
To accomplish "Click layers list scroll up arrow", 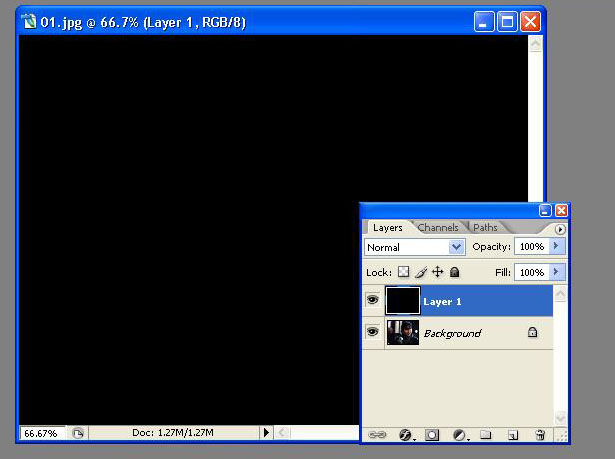I will pyautogui.click(x=560, y=295).
